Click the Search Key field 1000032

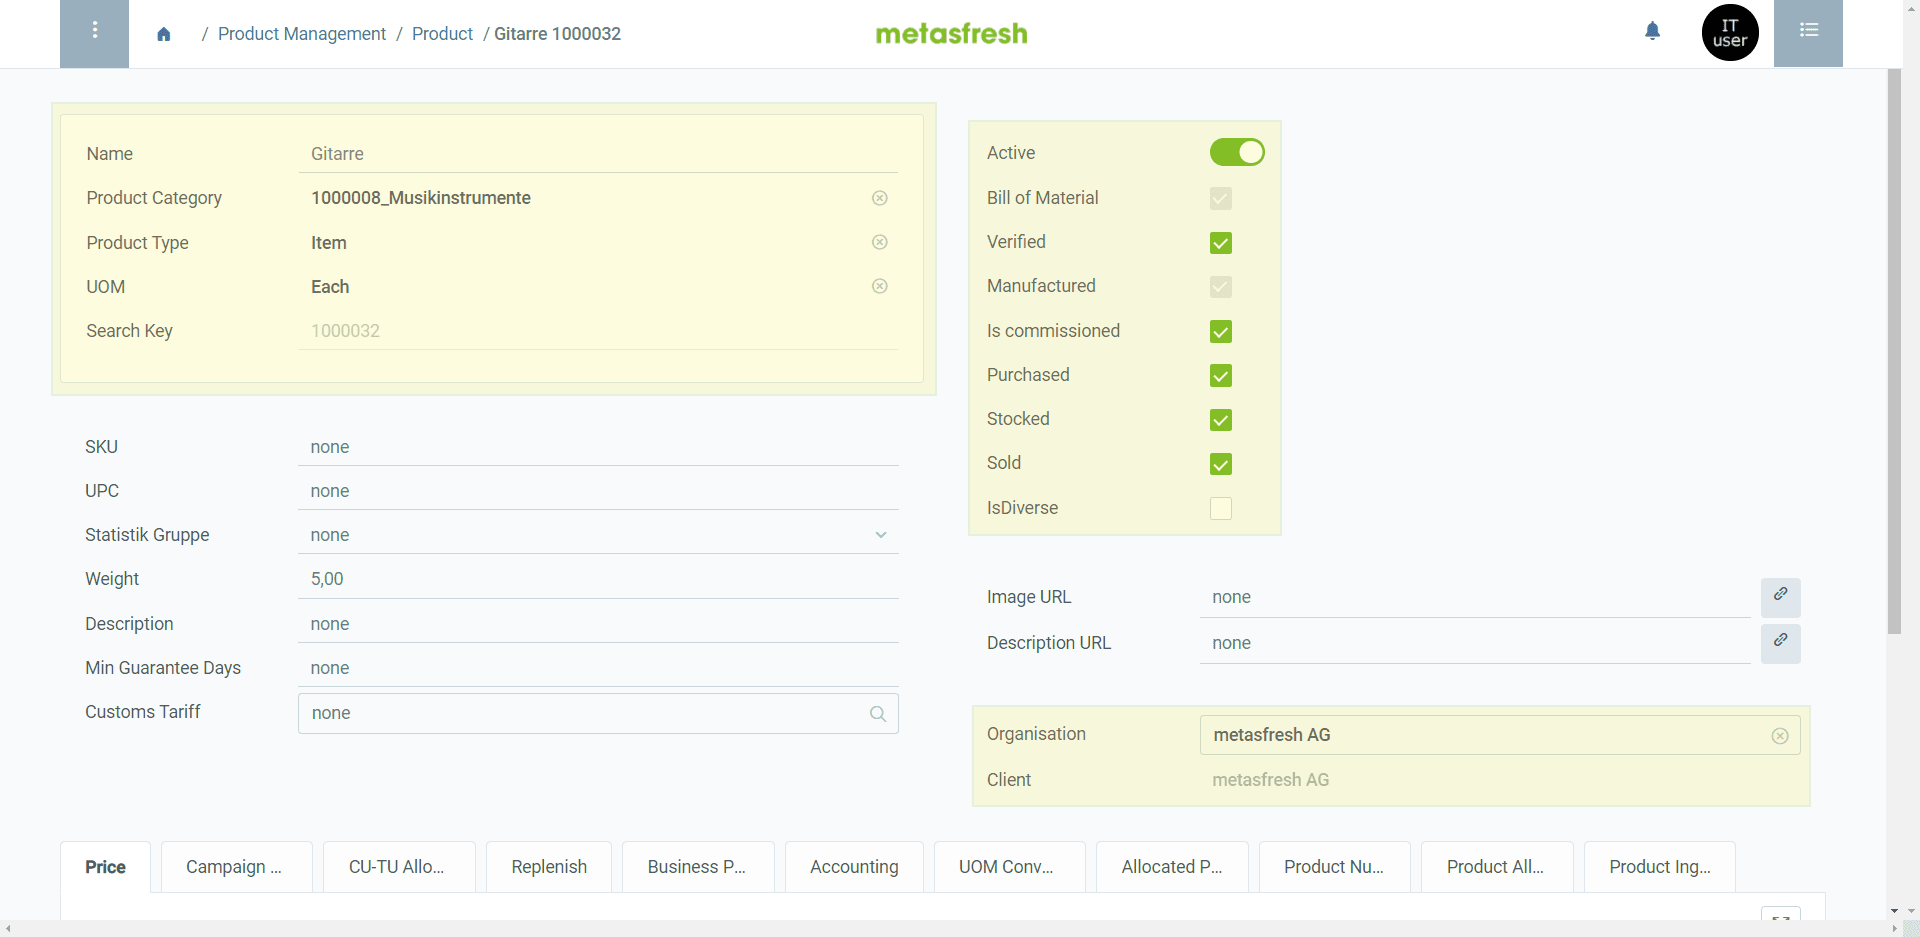pyautogui.click(x=598, y=331)
